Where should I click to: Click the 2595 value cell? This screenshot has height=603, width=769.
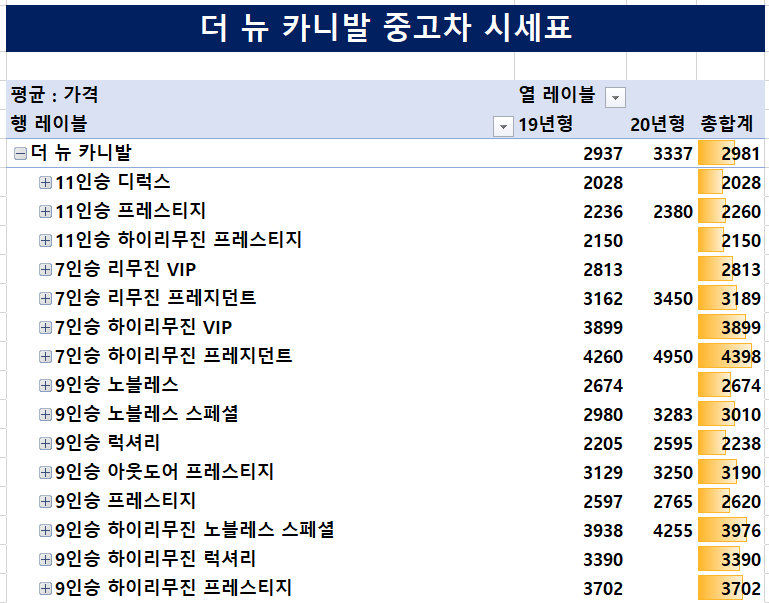point(672,444)
